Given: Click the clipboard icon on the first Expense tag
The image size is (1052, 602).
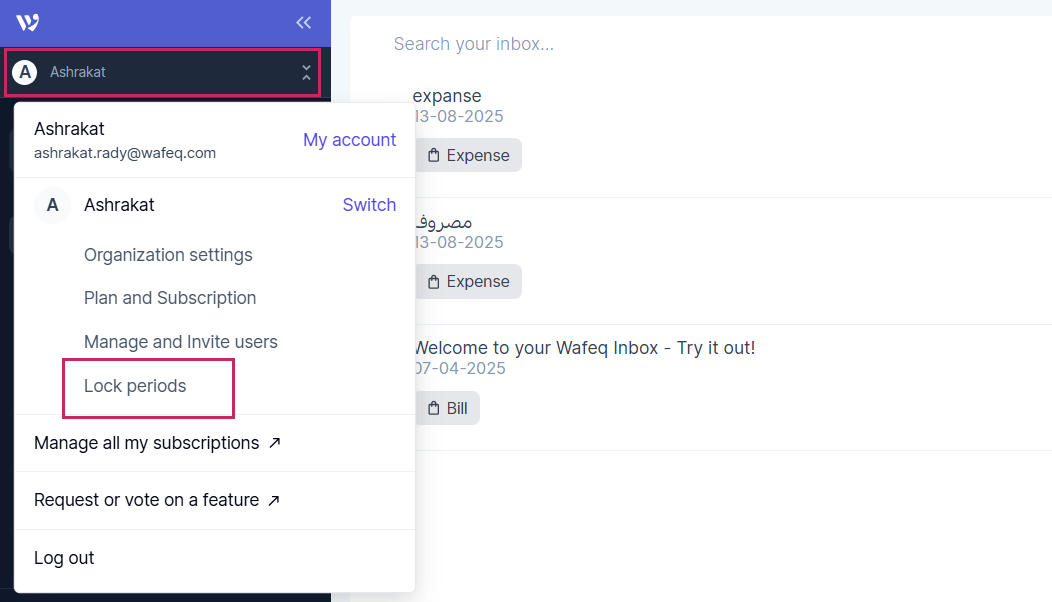Looking at the screenshot, I should (434, 156).
